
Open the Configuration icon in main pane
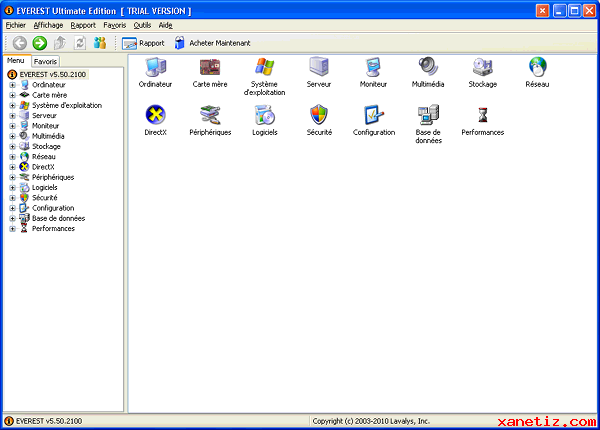pyautogui.click(x=373, y=114)
